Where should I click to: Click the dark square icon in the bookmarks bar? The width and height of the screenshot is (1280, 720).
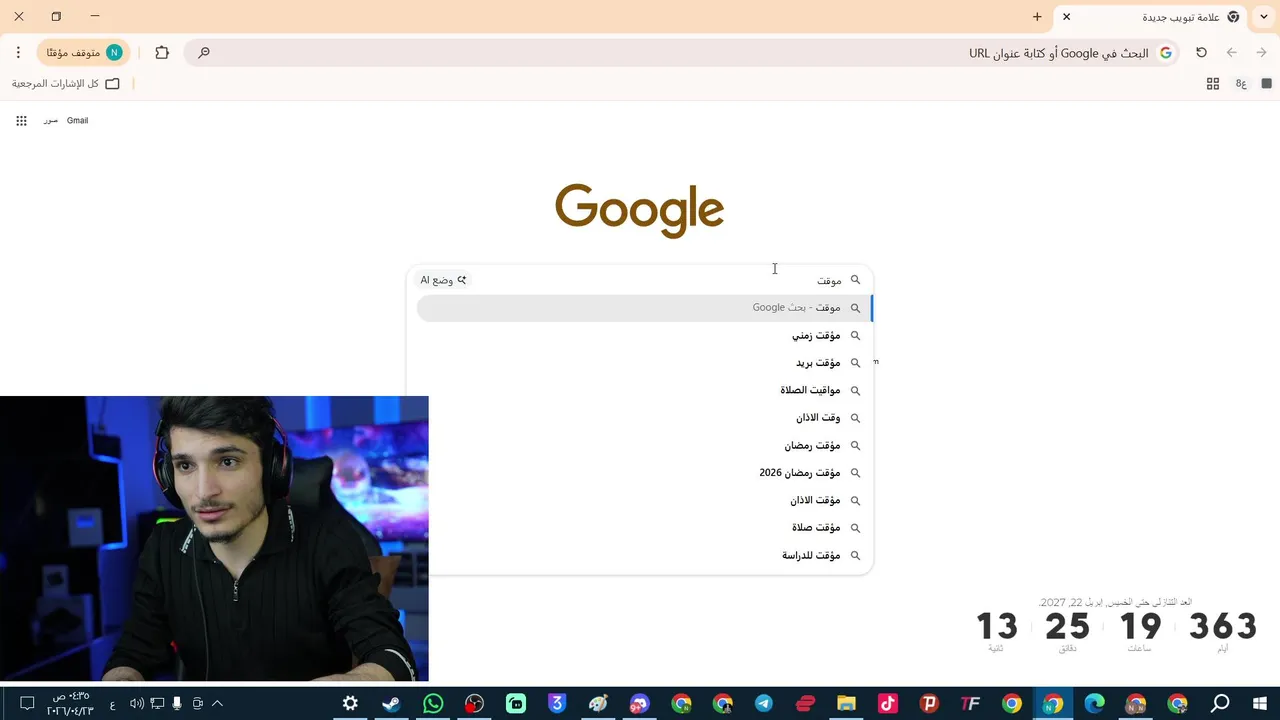tap(1267, 84)
